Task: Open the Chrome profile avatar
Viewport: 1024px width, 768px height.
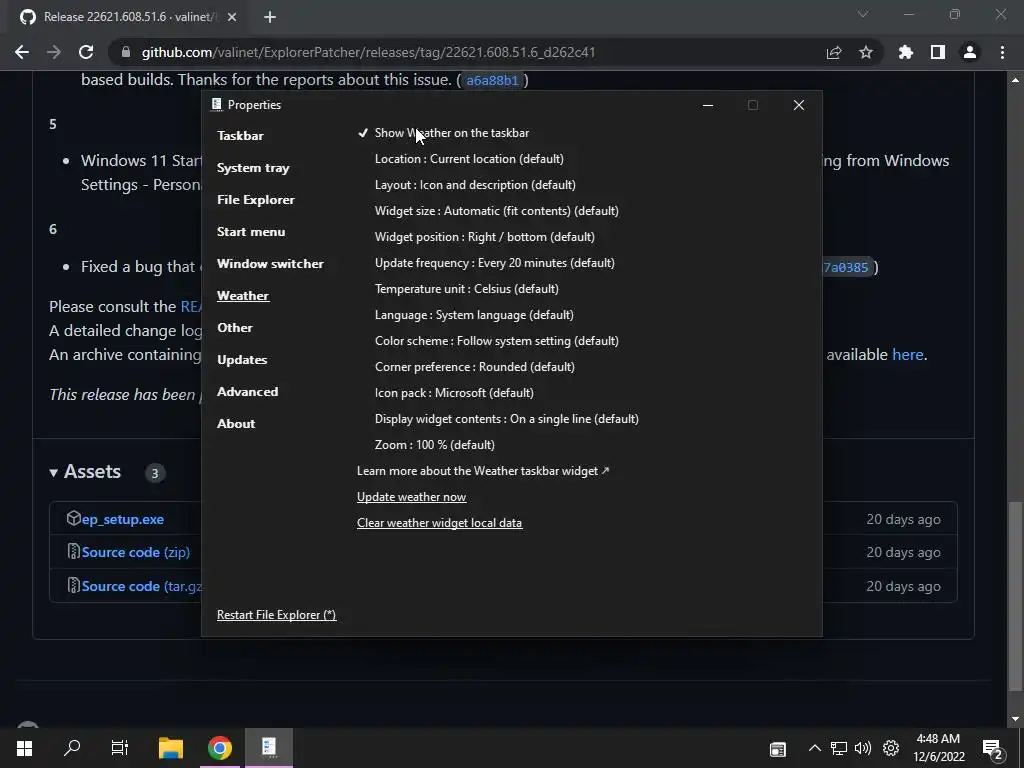Action: point(970,52)
